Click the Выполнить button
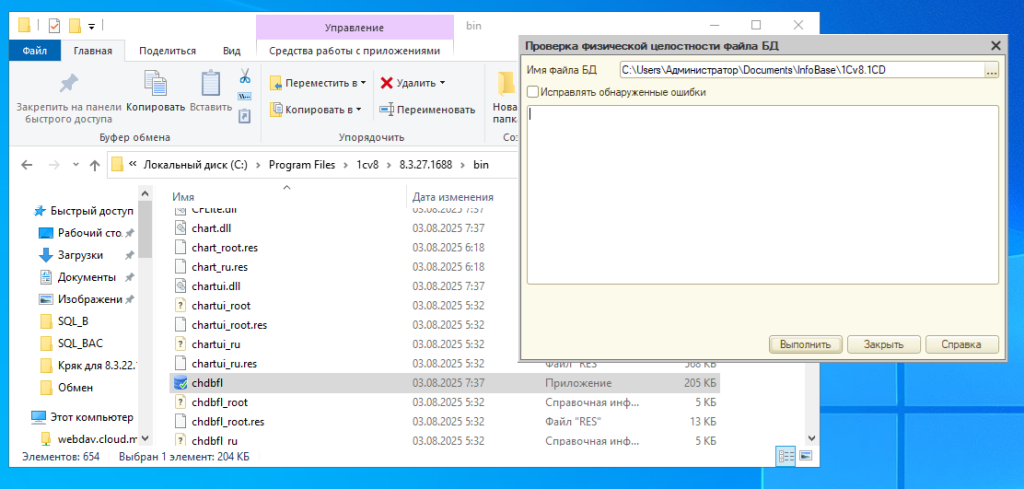 click(805, 344)
